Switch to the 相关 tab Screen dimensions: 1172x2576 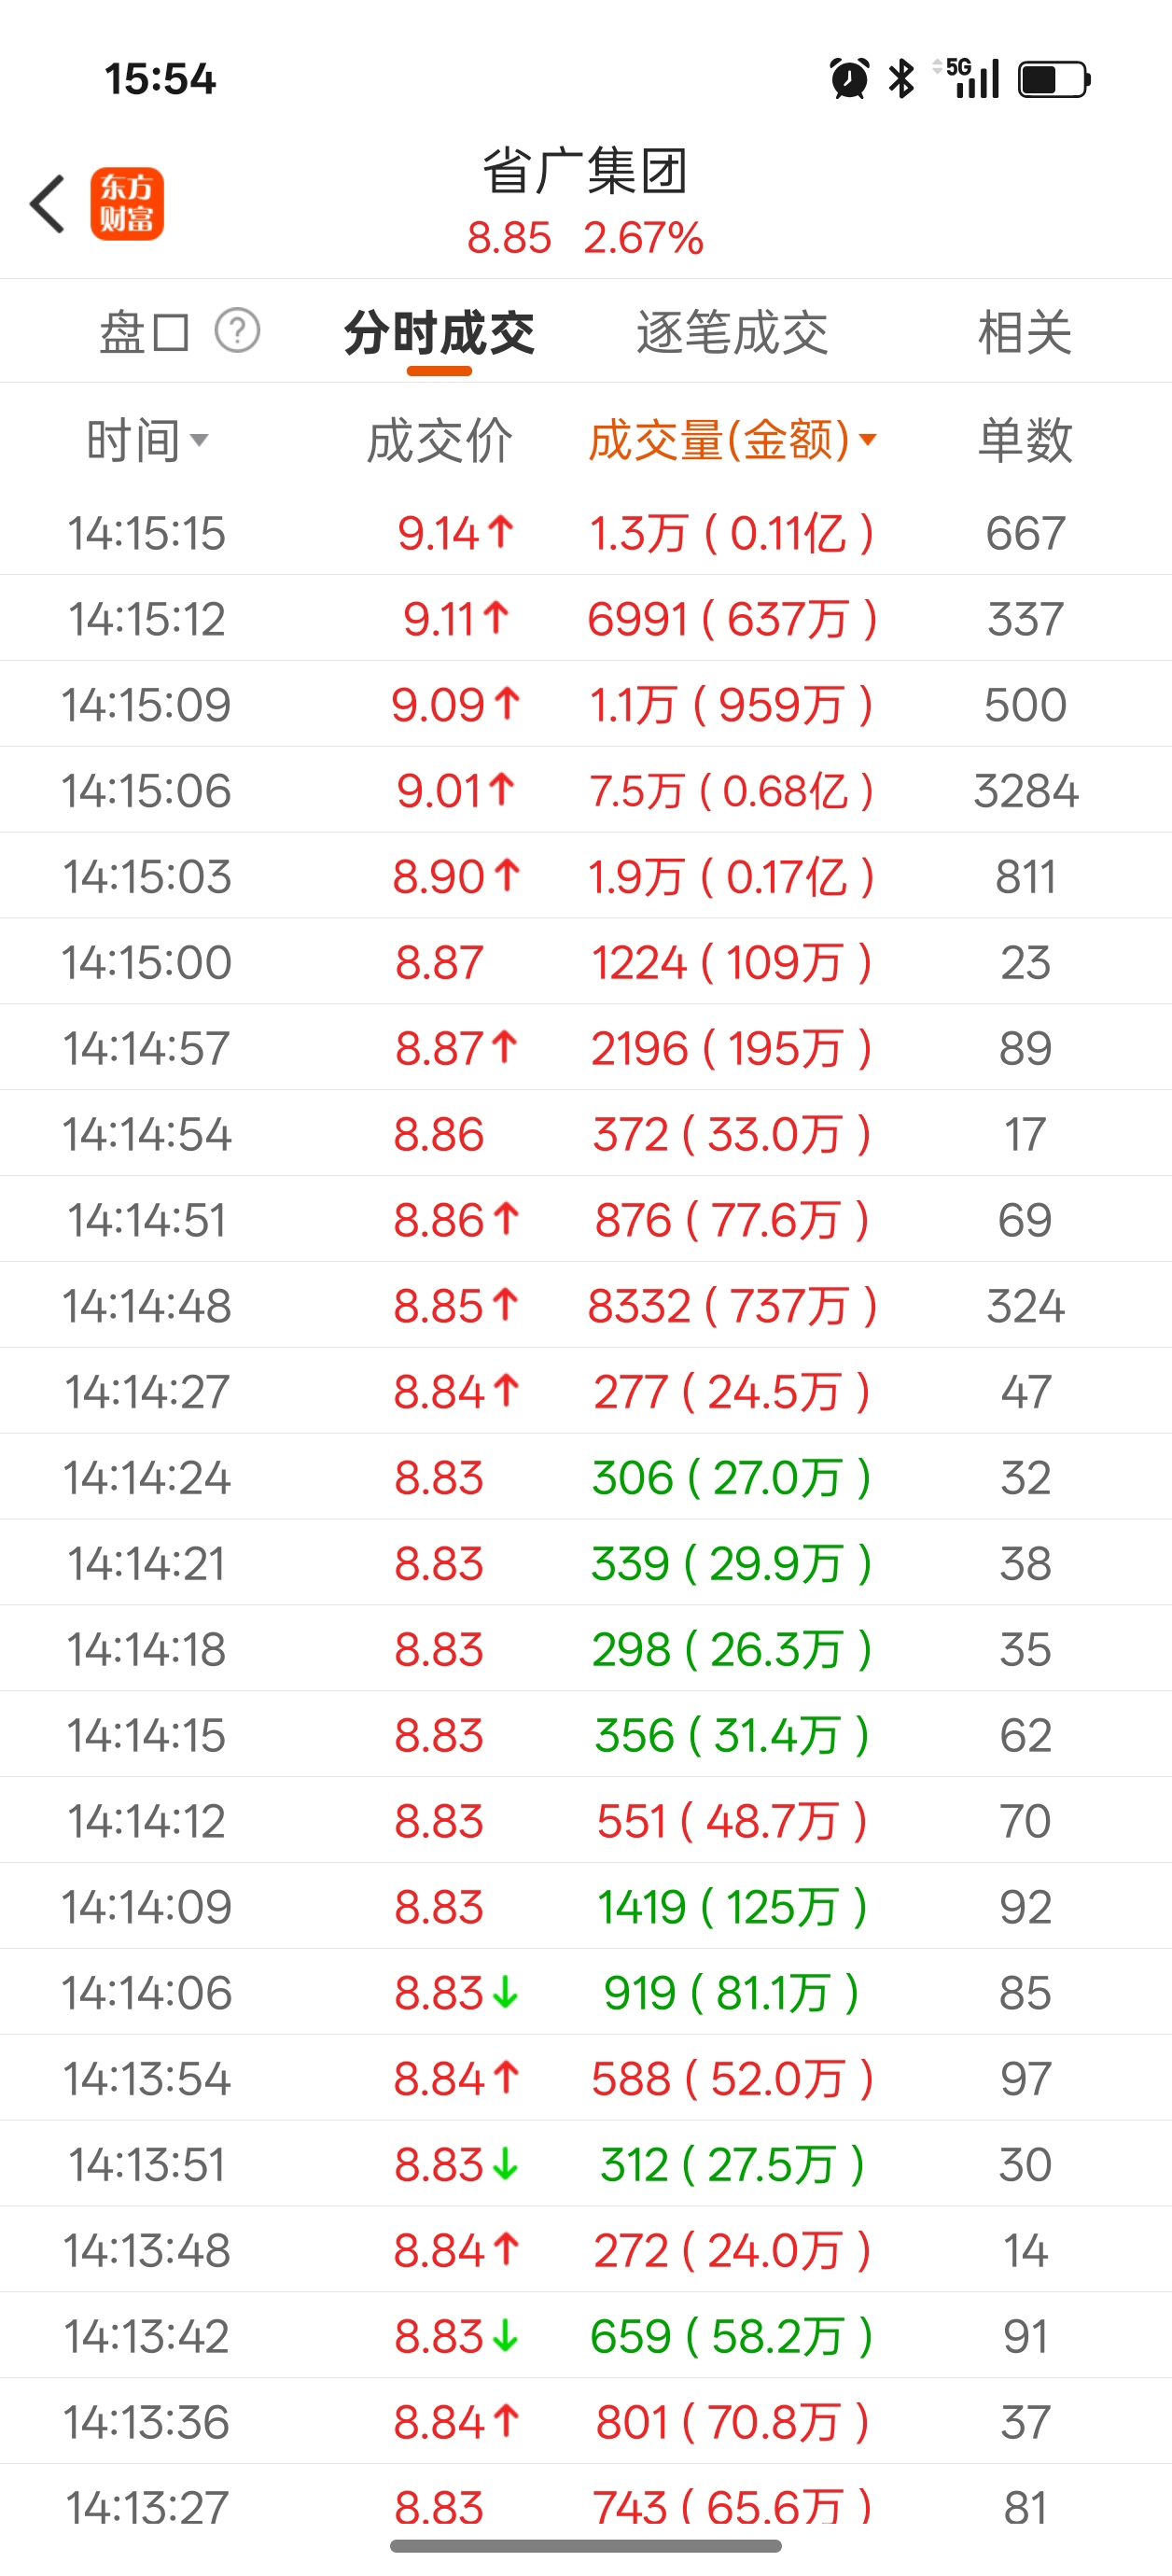[1024, 332]
